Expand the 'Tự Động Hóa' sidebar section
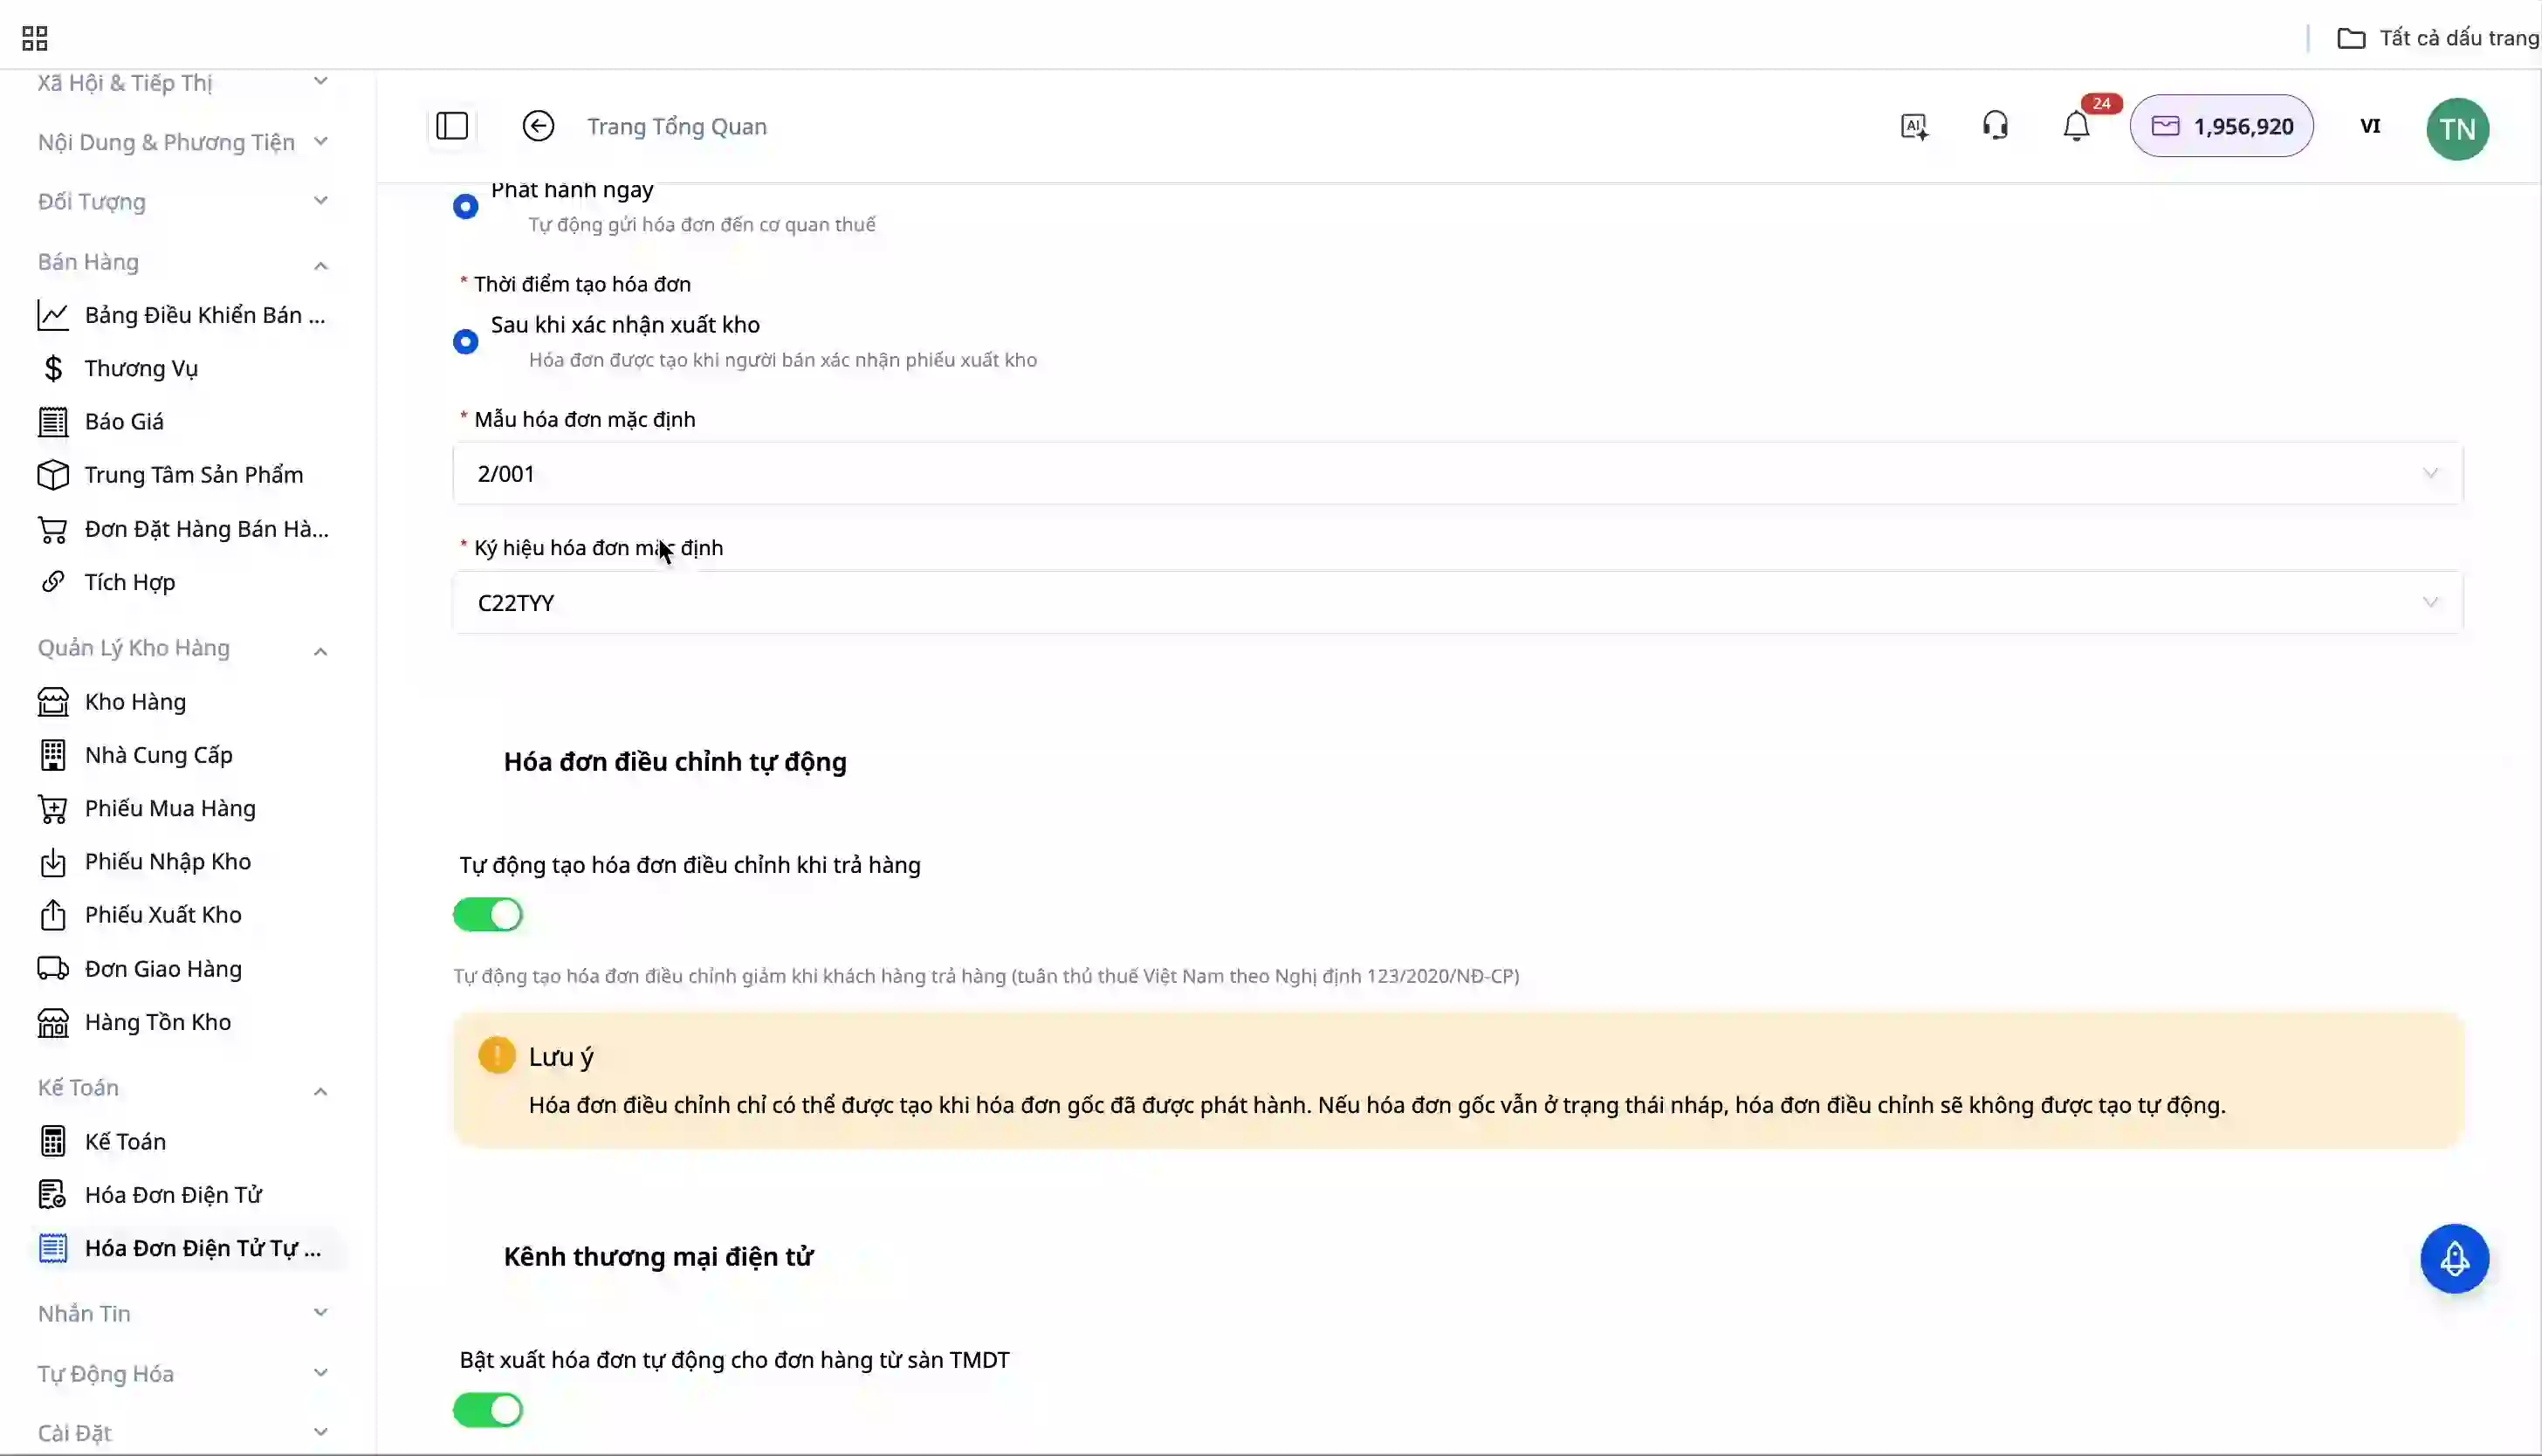 (320, 1373)
